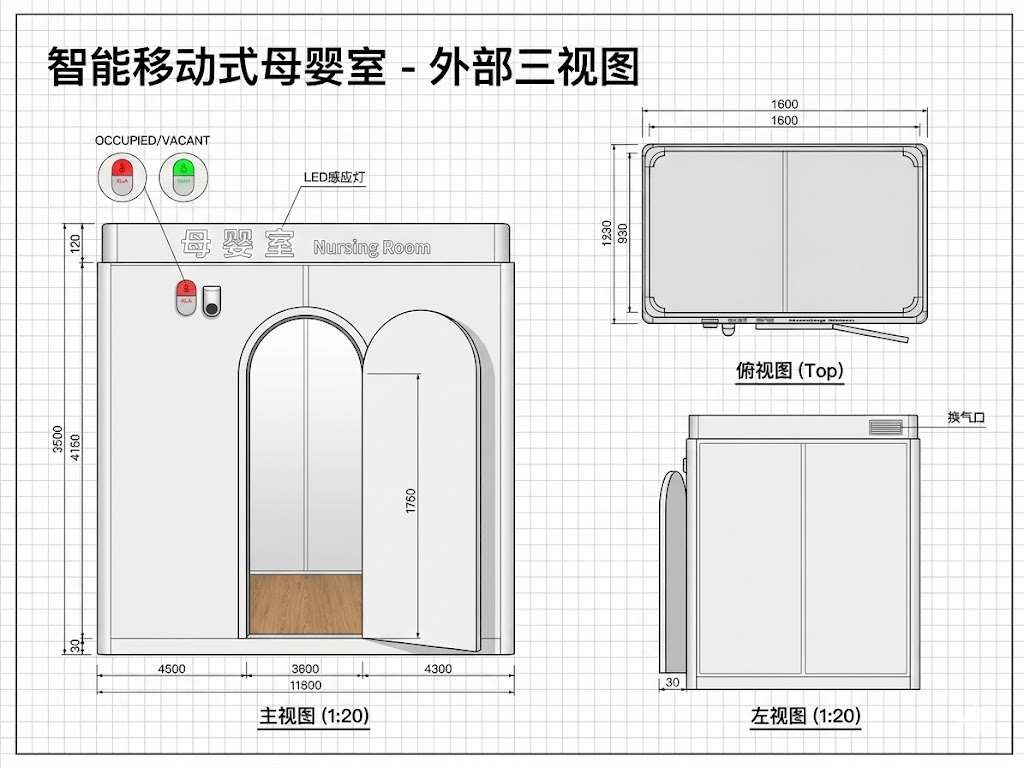Click the 3600 door width dimension
The image size is (1024, 768).
[305, 669]
